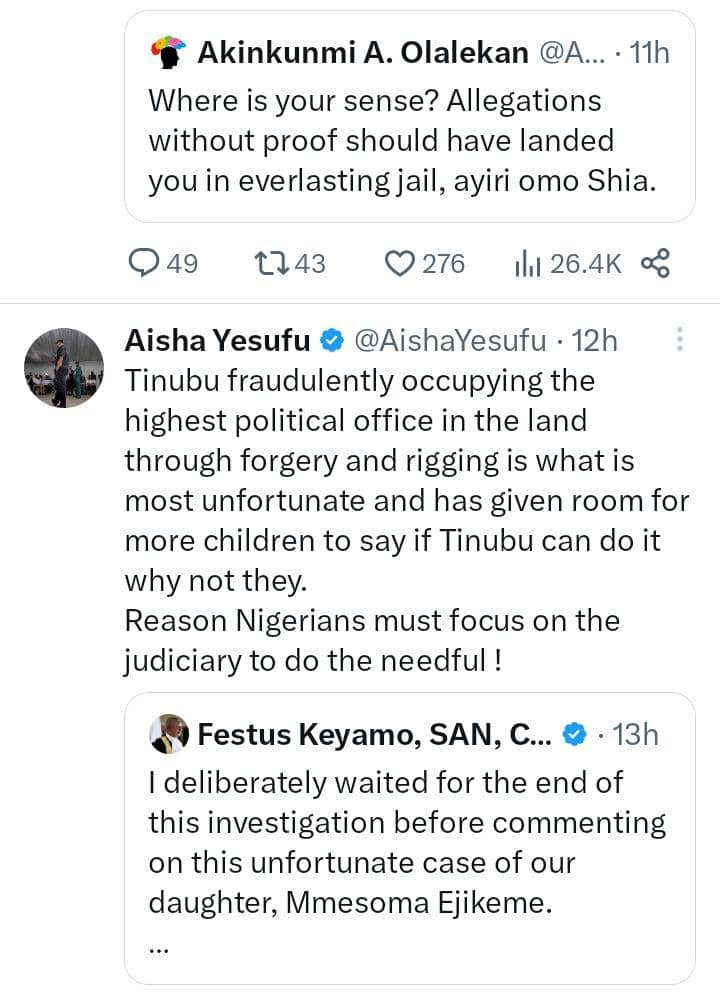This screenshot has width=720, height=1007.
Task: Click Festus Keyamo's small avatar in quoted tweet
Action: coord(168,735)
